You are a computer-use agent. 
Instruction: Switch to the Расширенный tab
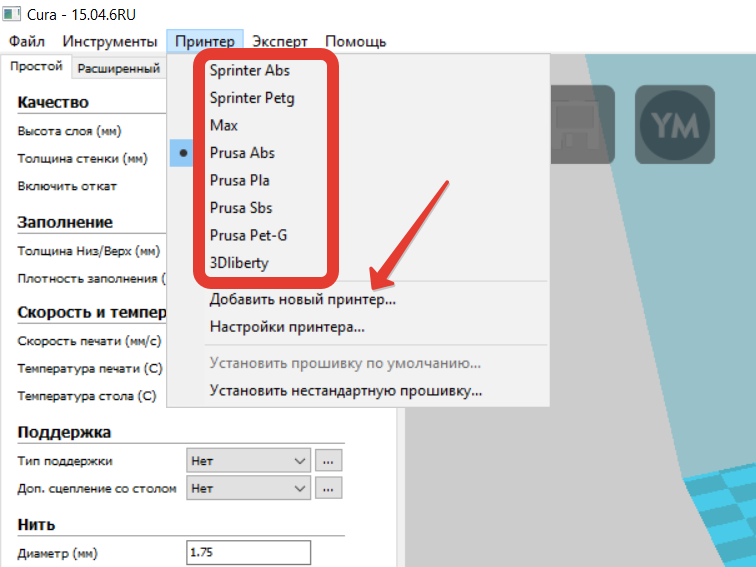pos(119,68)
